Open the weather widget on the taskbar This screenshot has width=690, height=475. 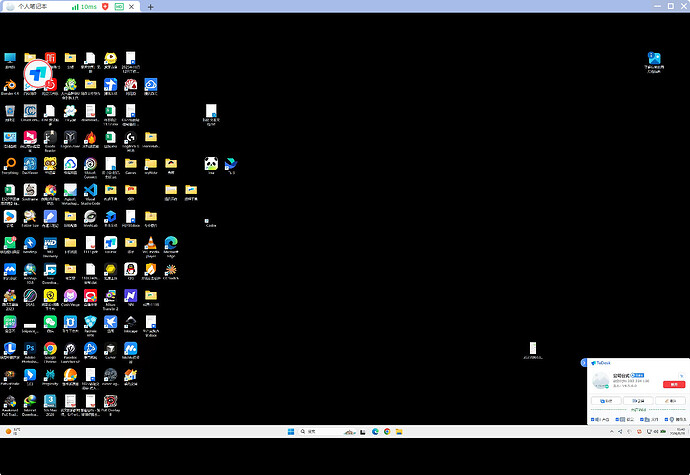(12, 431)
